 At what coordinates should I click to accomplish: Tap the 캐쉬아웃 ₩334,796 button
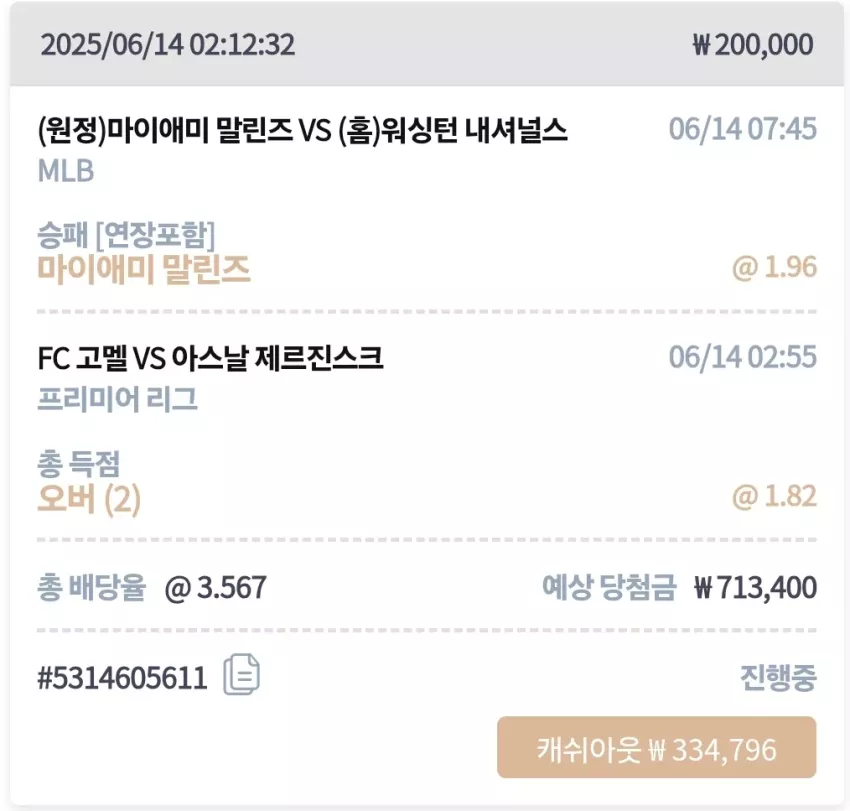656,748
